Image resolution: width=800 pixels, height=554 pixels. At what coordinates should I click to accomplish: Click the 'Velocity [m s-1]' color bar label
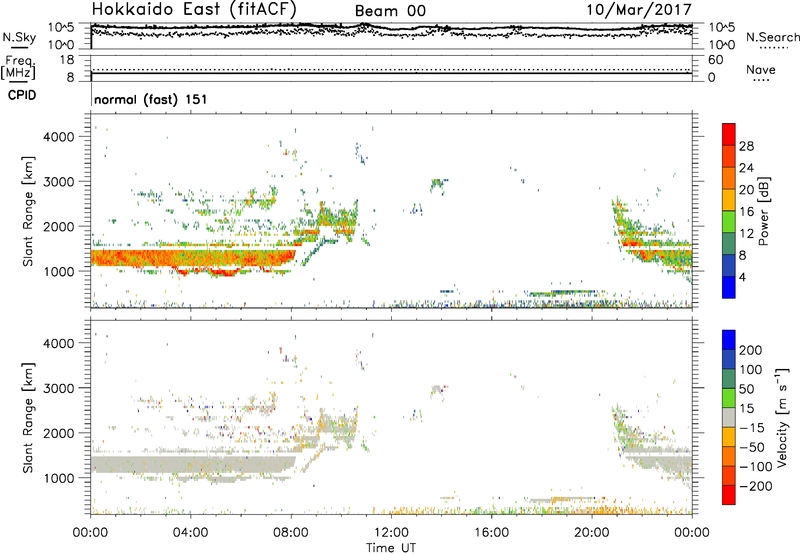click(781, 417)
